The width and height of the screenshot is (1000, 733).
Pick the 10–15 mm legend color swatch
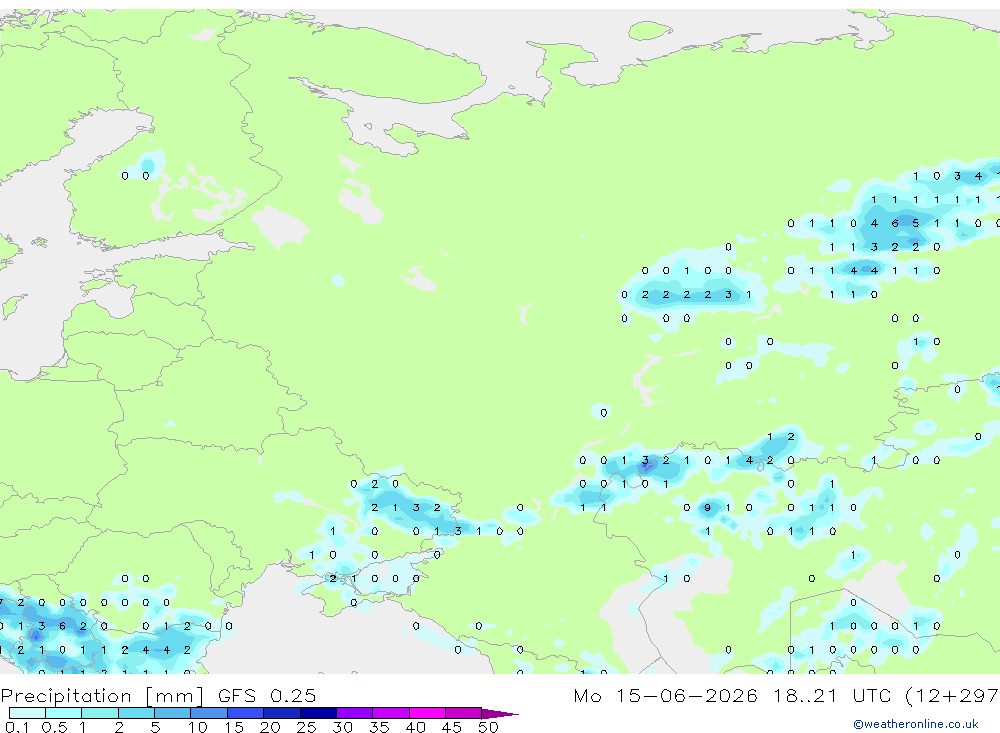tap(209, 713)
